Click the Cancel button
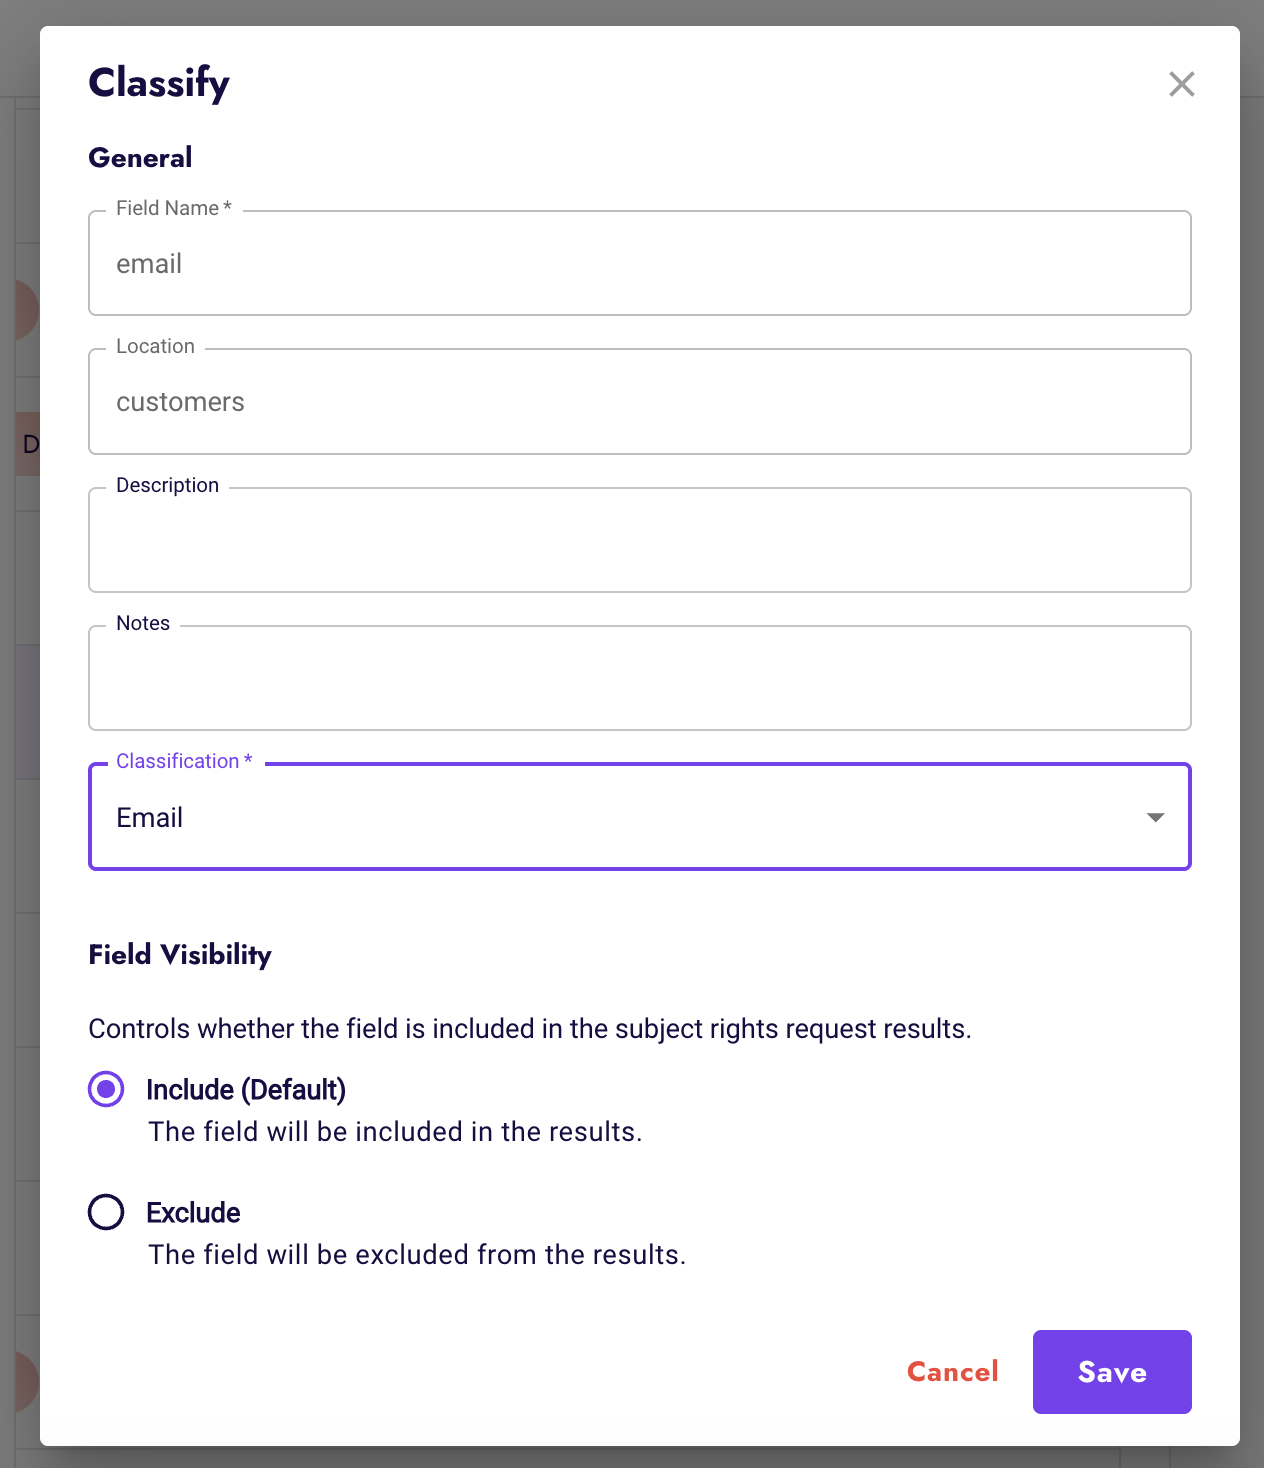 [x=951, y=1372]
